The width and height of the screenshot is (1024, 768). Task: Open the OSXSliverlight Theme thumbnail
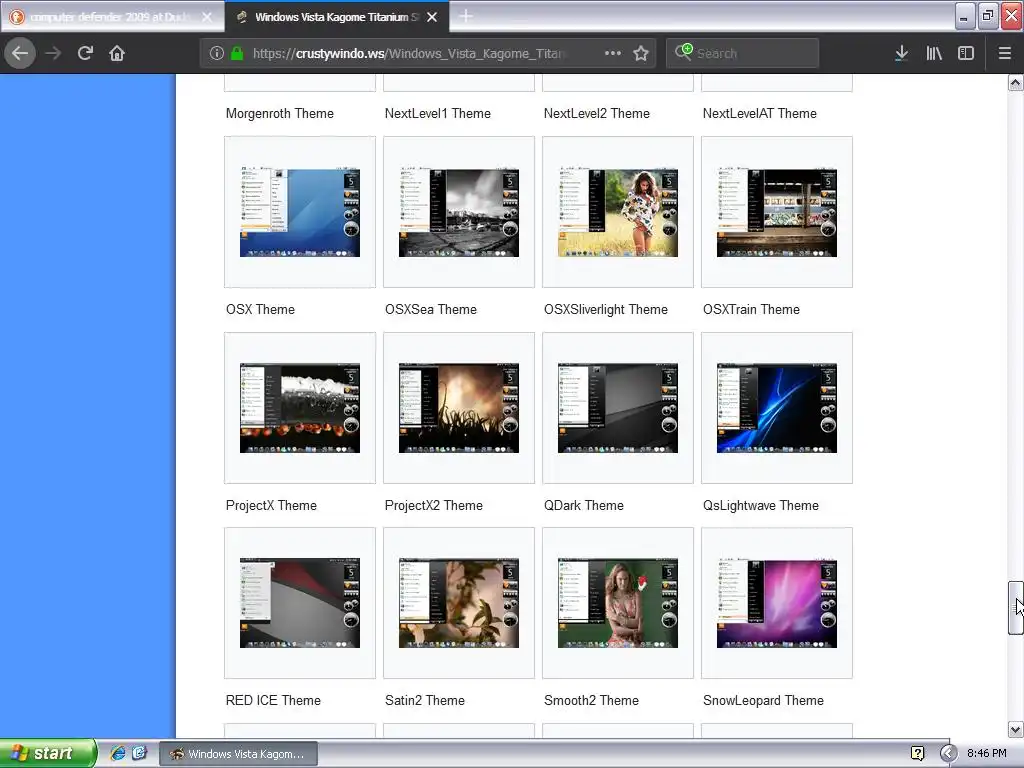tap(618, 212)
